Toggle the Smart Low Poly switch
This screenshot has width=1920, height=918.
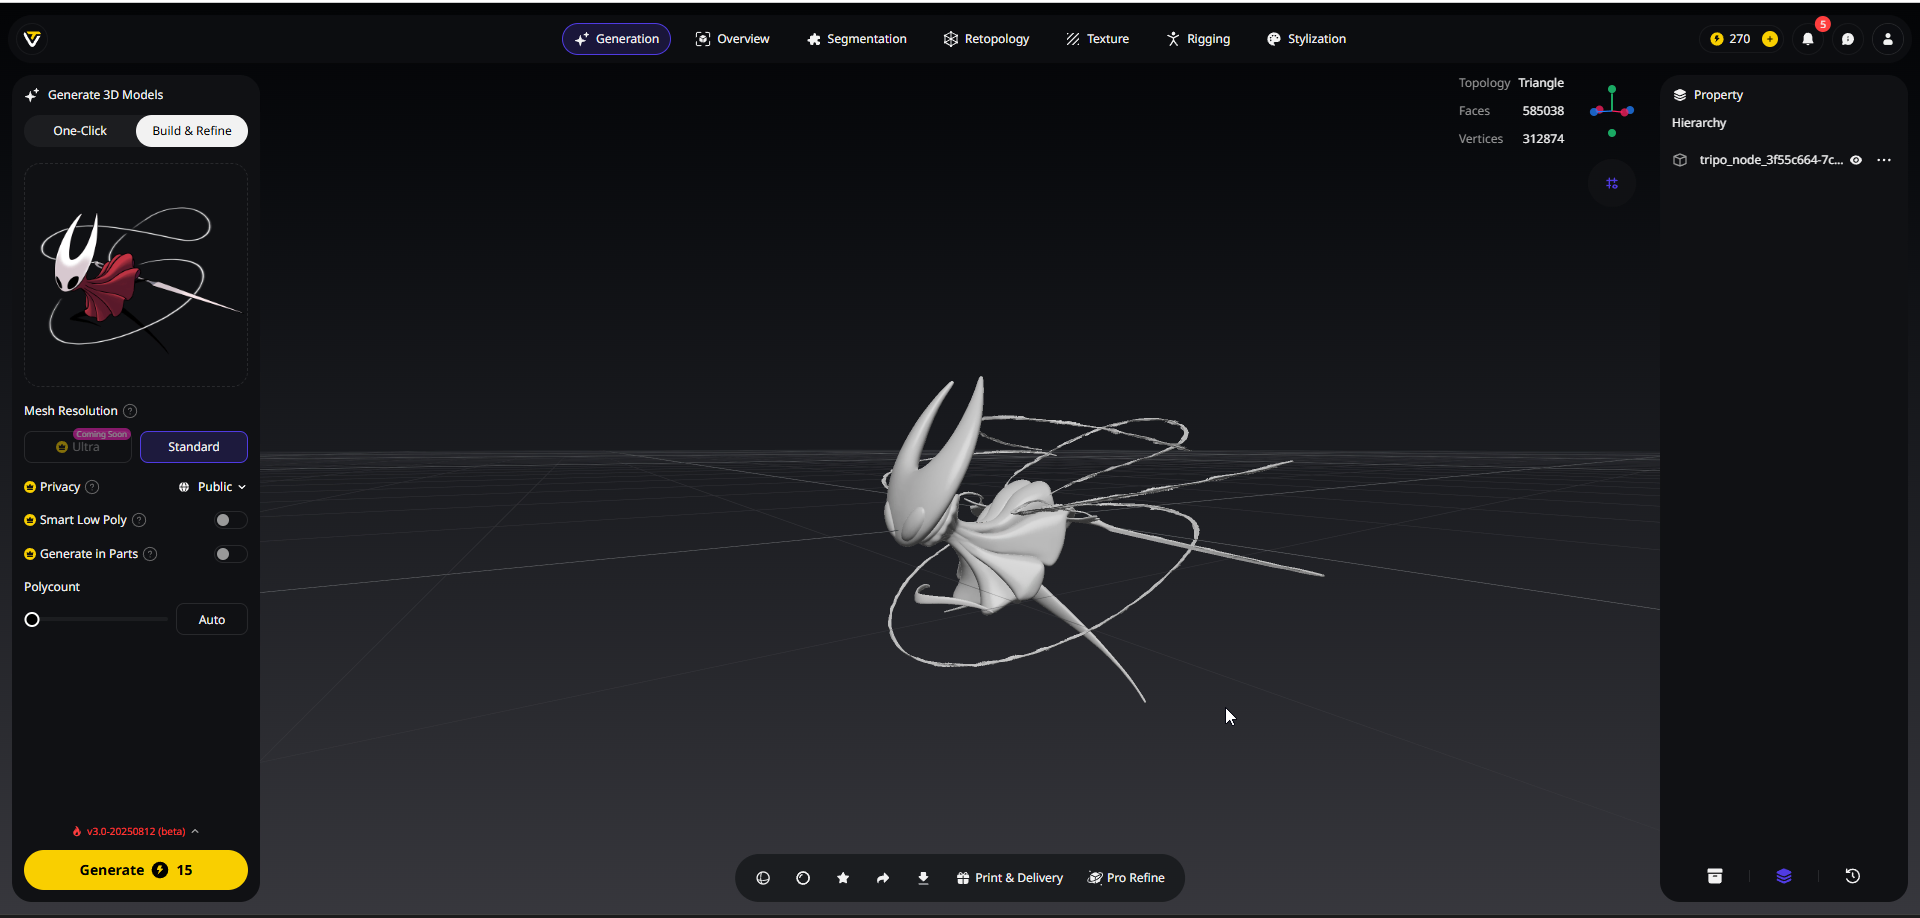230,520
